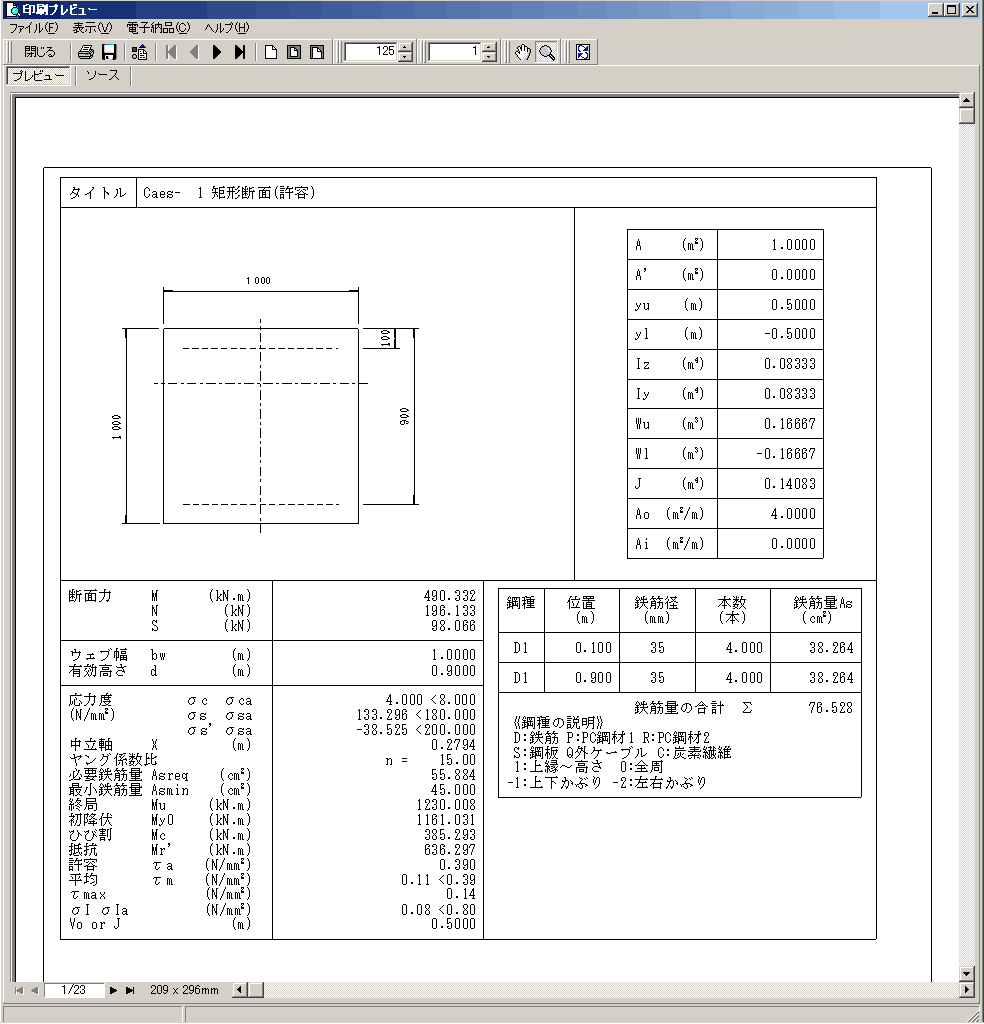Jump to last page toolbar icon
984x1024 pixels.
240,52
